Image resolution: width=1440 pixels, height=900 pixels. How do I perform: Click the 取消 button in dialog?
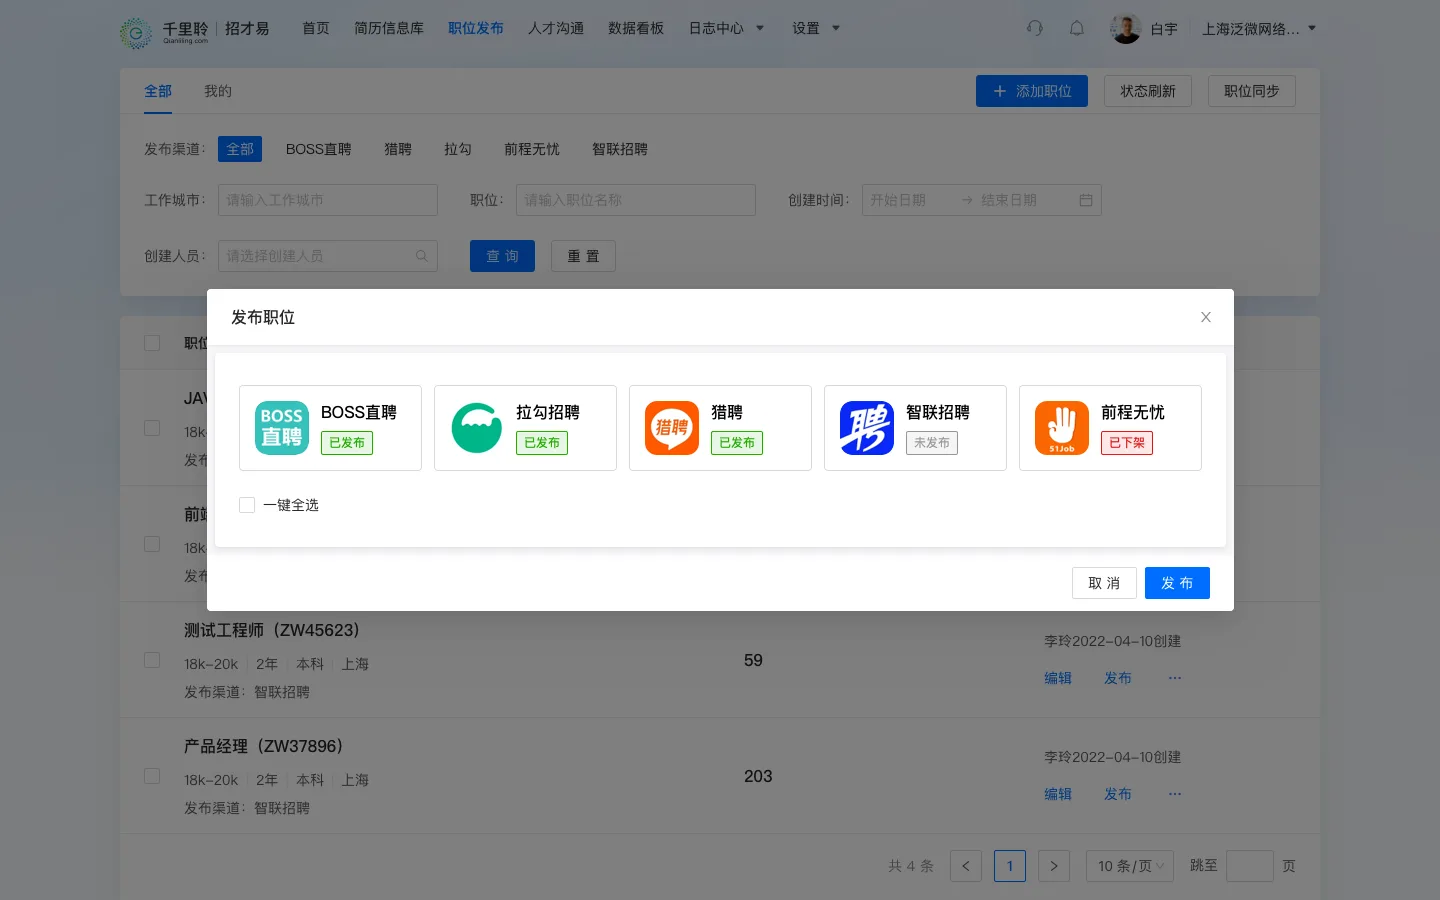point(1104,583)
